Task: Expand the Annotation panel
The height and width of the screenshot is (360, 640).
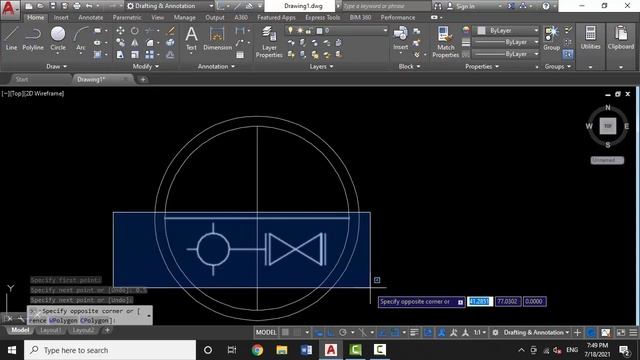Action: click(216, 66)
